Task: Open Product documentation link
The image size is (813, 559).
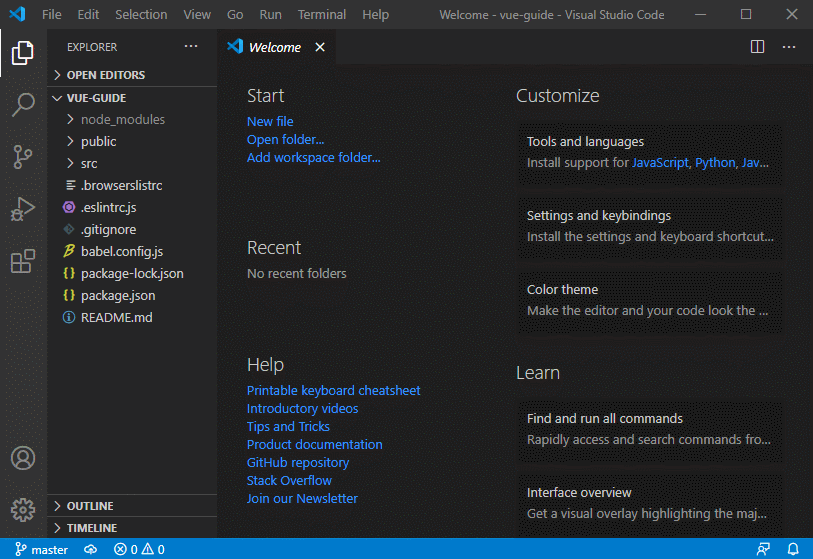Action: pos(315,444)
